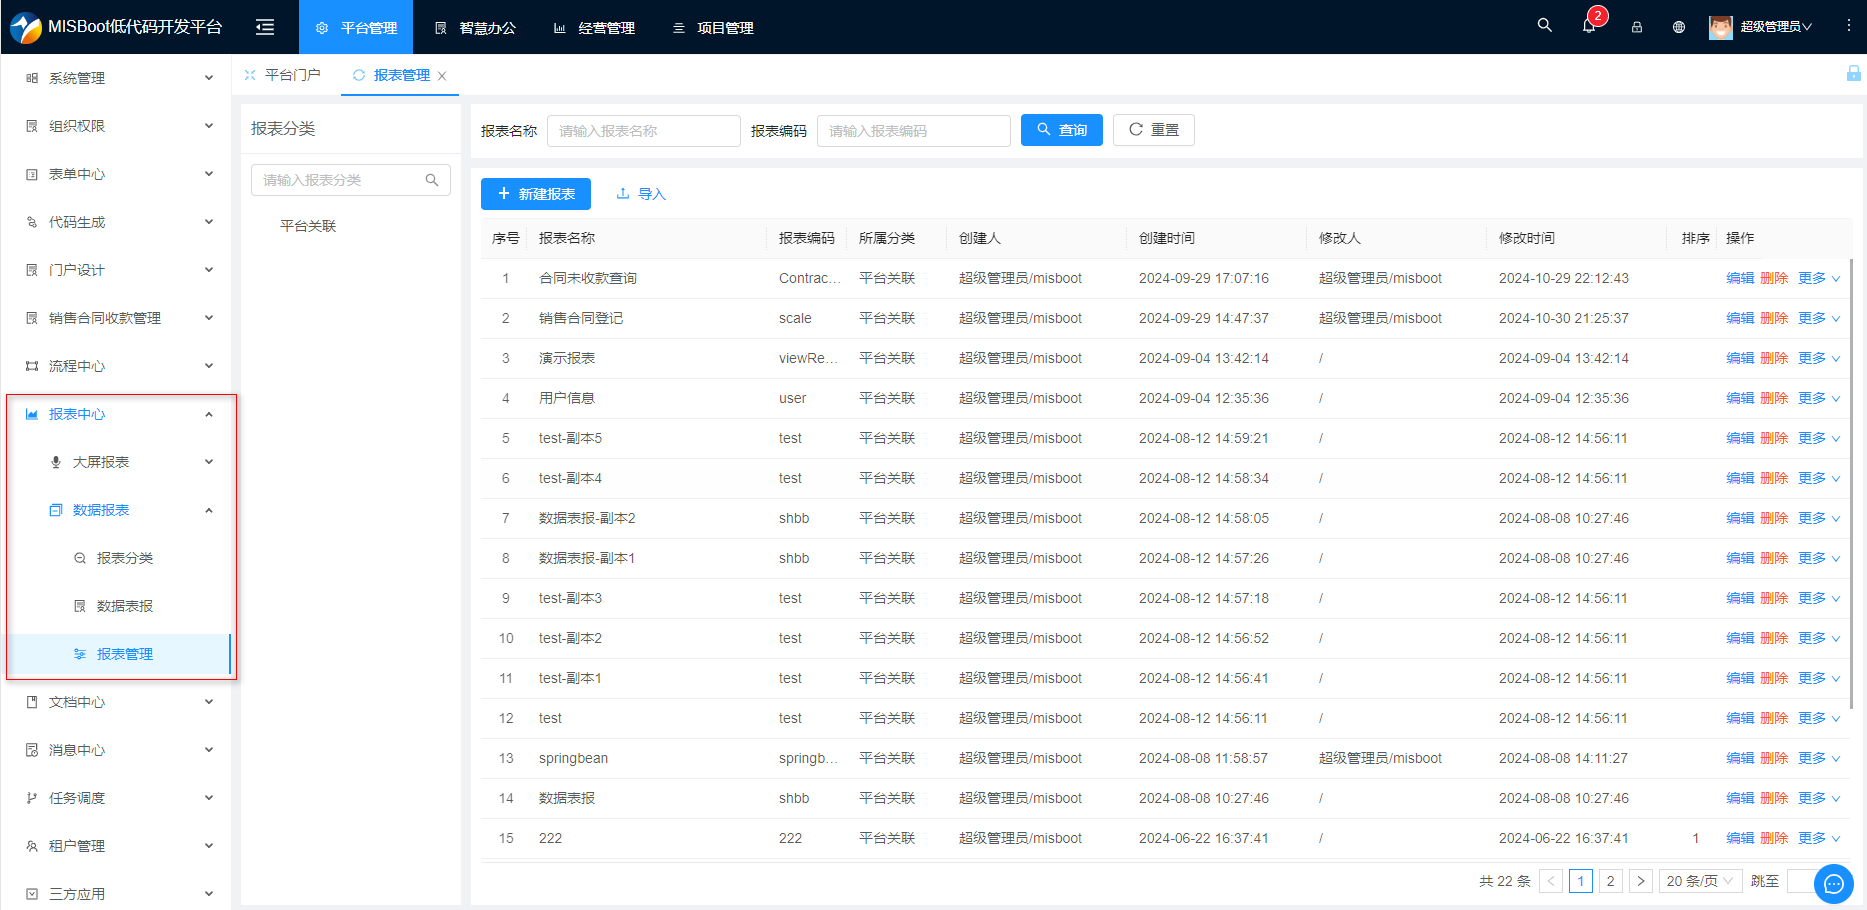Click the 文档中心 sidebar icon
Viewport: 1867px width, 910px height.
[x=32, y=702]
